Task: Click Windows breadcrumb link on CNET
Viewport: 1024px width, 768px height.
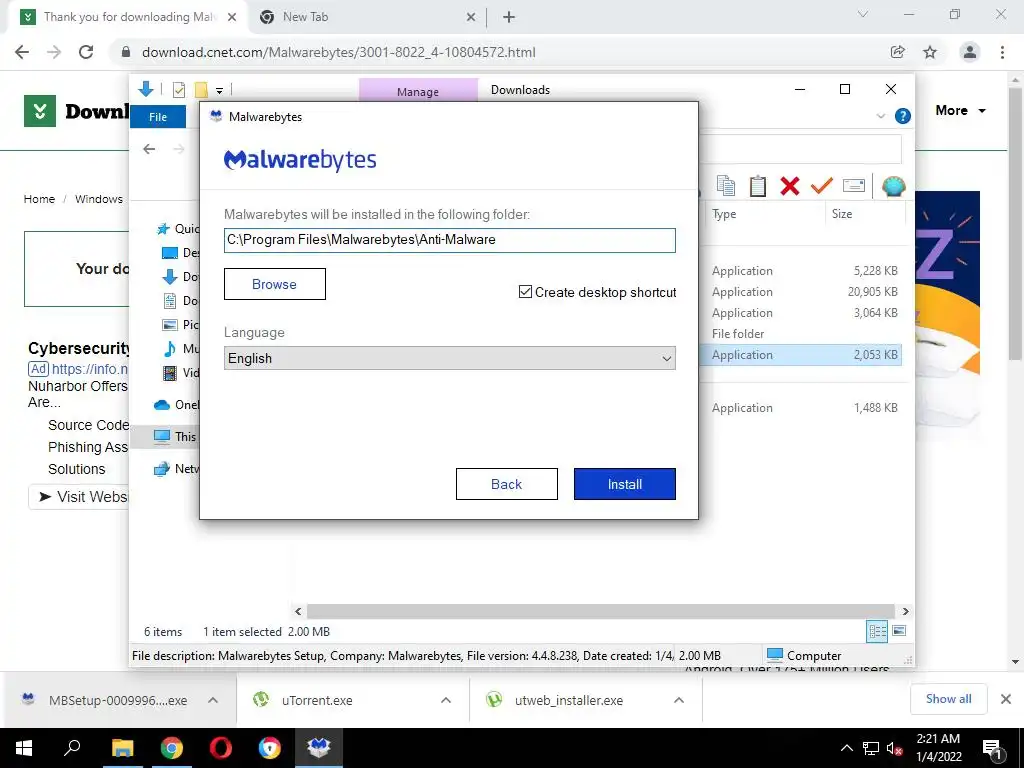Action: tap(99, 199)
